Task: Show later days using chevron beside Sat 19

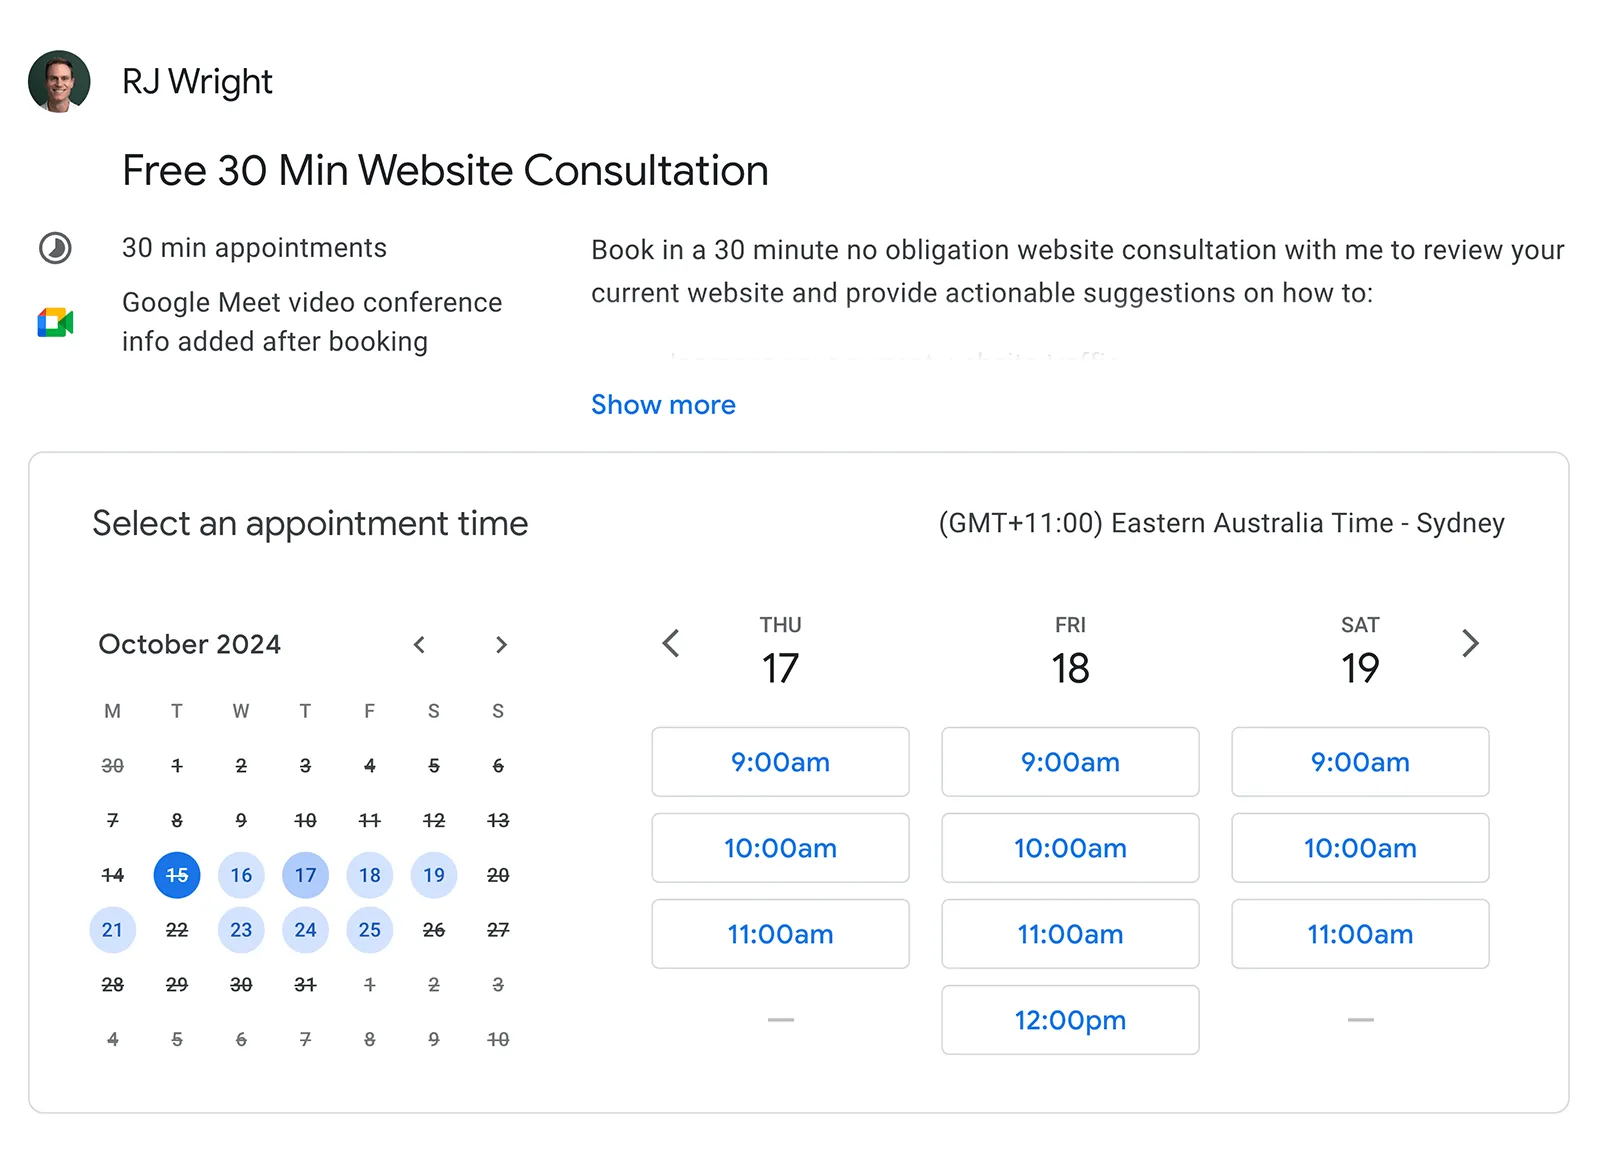Action: tap(1470, 645)
